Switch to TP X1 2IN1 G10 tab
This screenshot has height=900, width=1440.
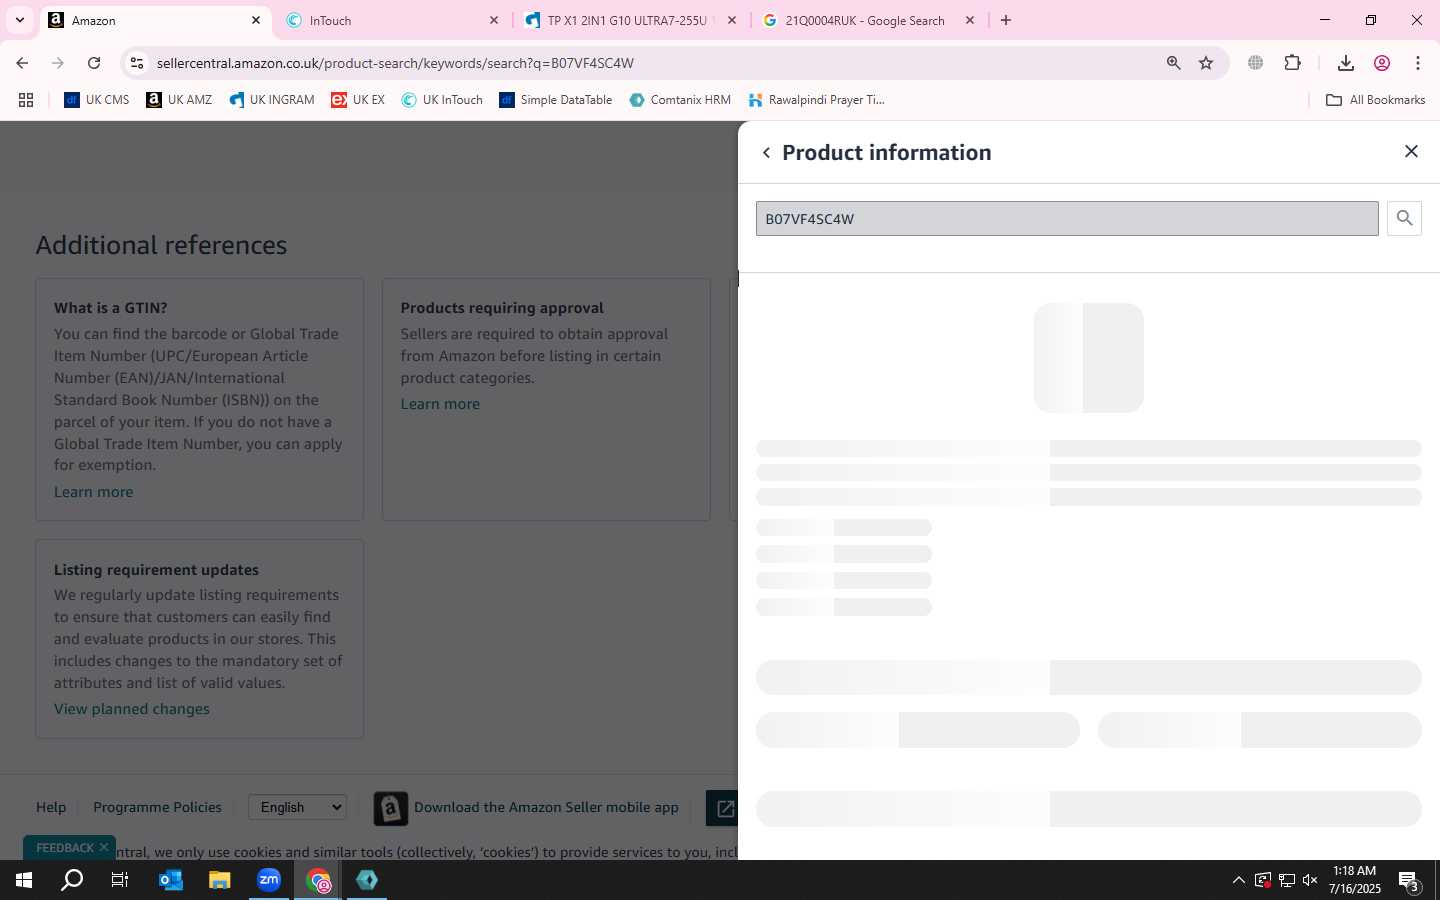(x=630, y=20)
